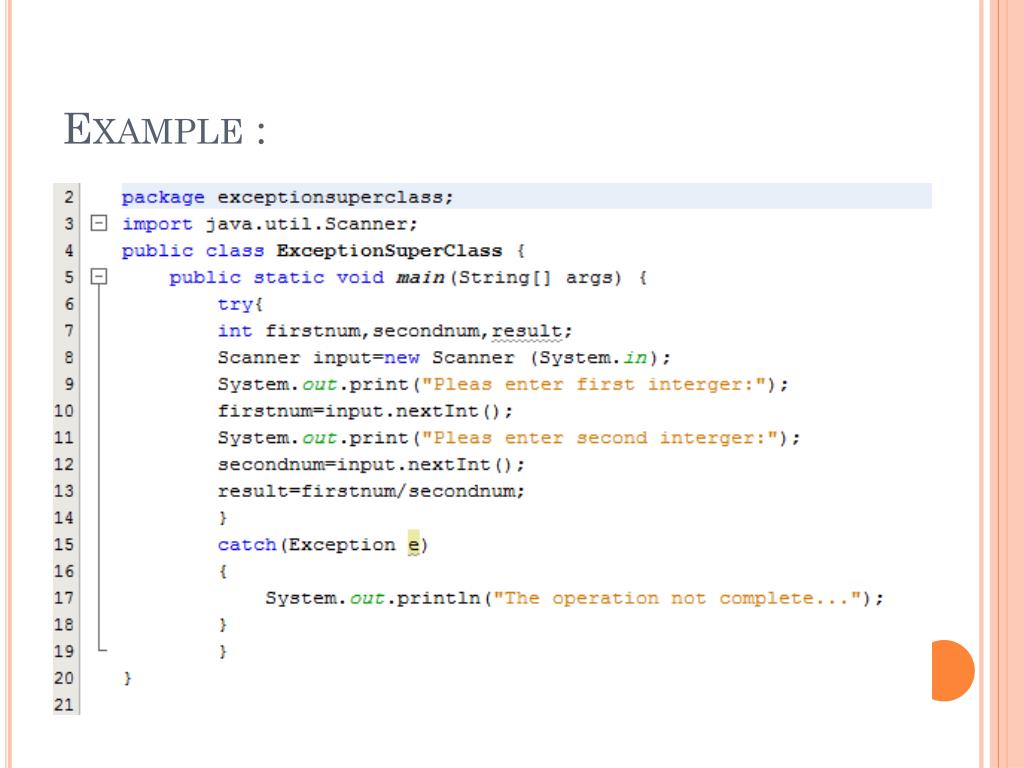The height and width of the screenshot is (768, 1024).
Task: Click the 'catch' keyword on line 15
Action: pos(247,545)
